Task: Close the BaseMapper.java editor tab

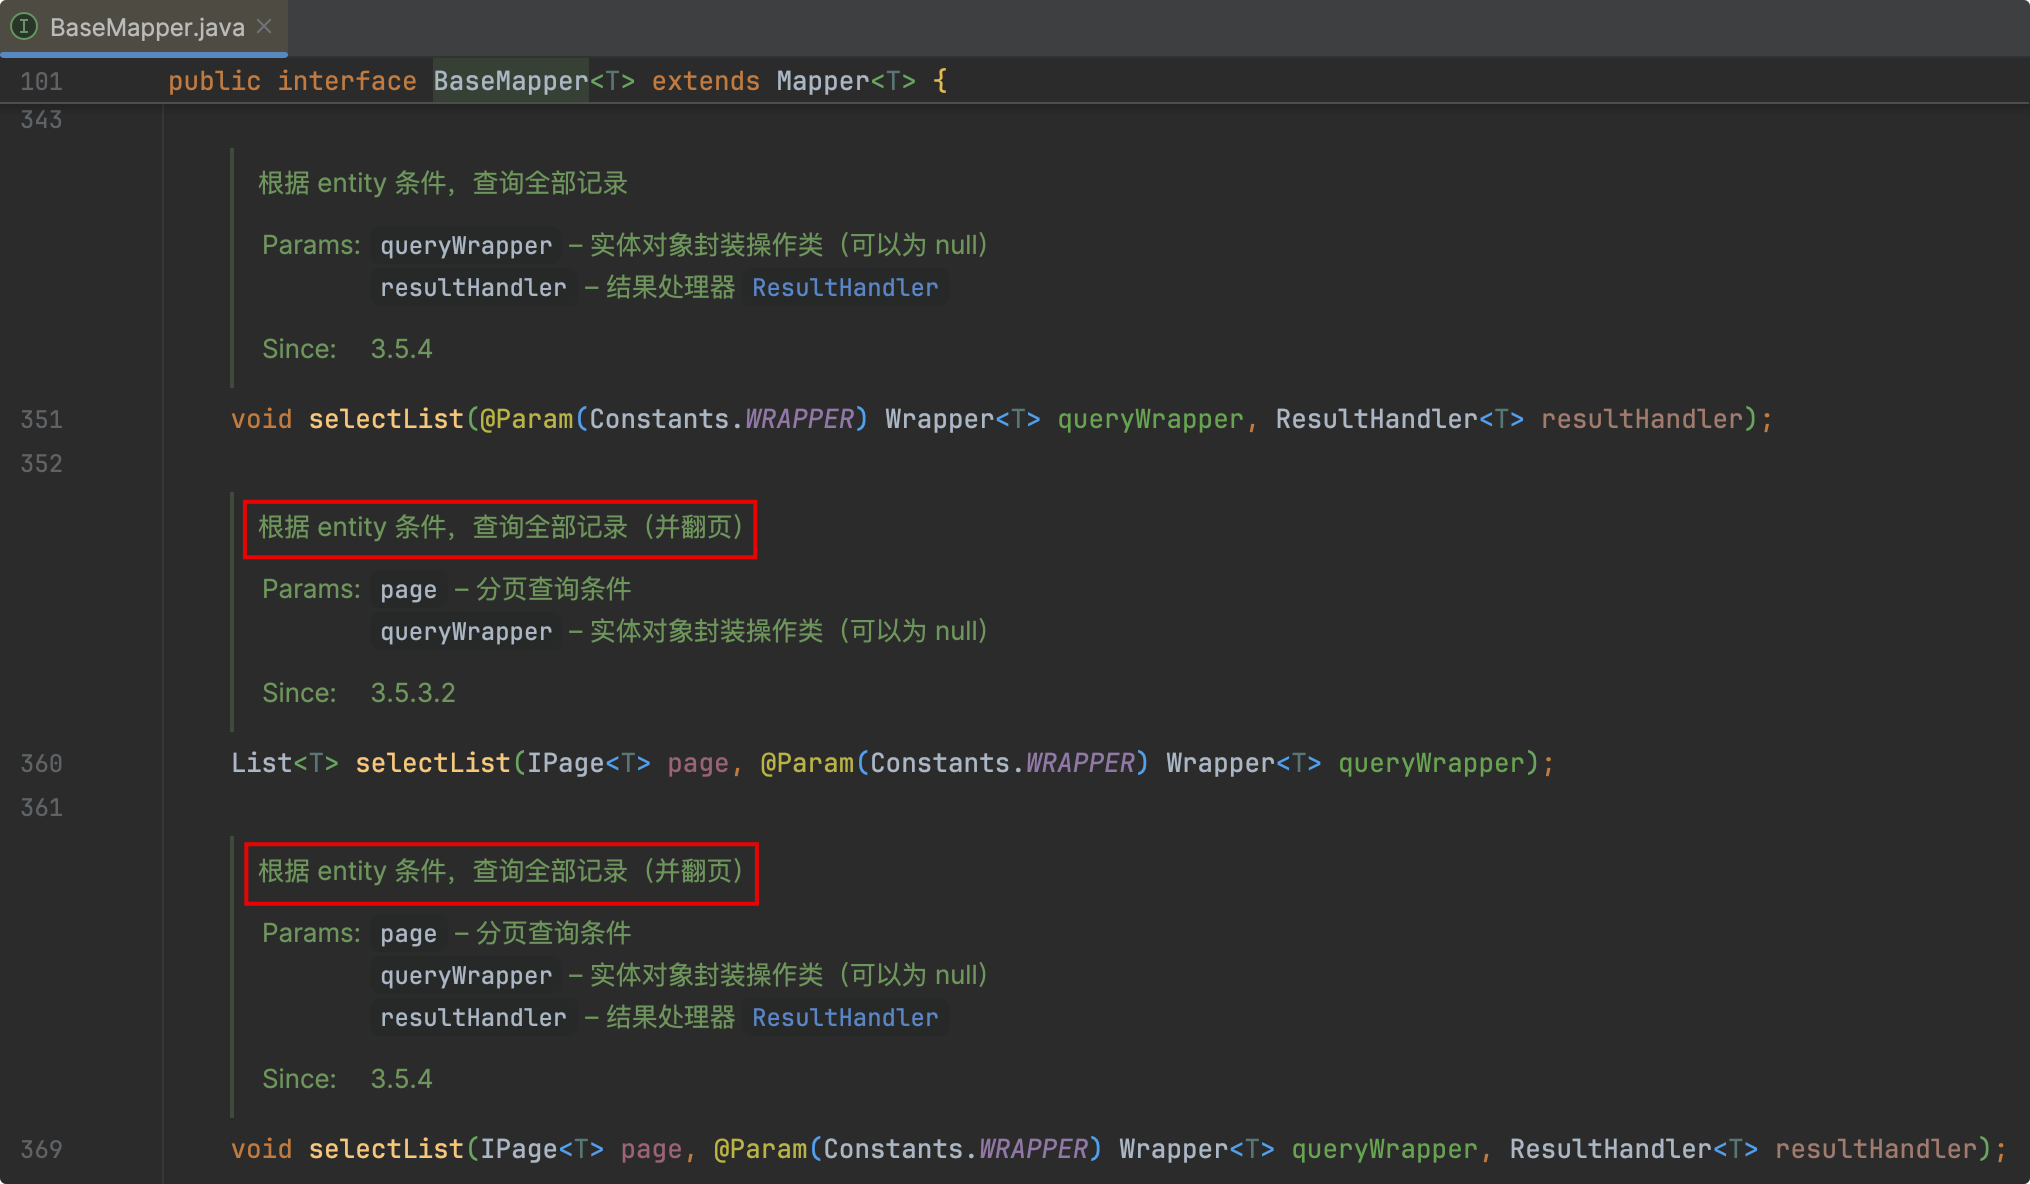Action: pos(264,26)
